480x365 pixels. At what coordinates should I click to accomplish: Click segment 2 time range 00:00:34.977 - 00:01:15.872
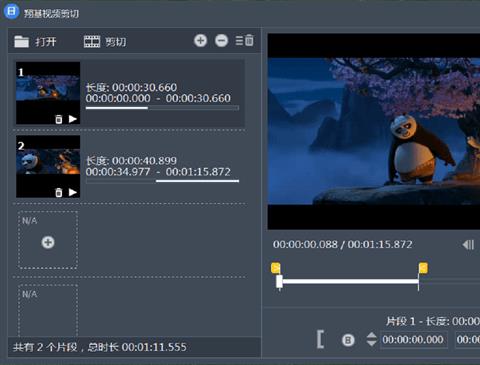(158, 172)
